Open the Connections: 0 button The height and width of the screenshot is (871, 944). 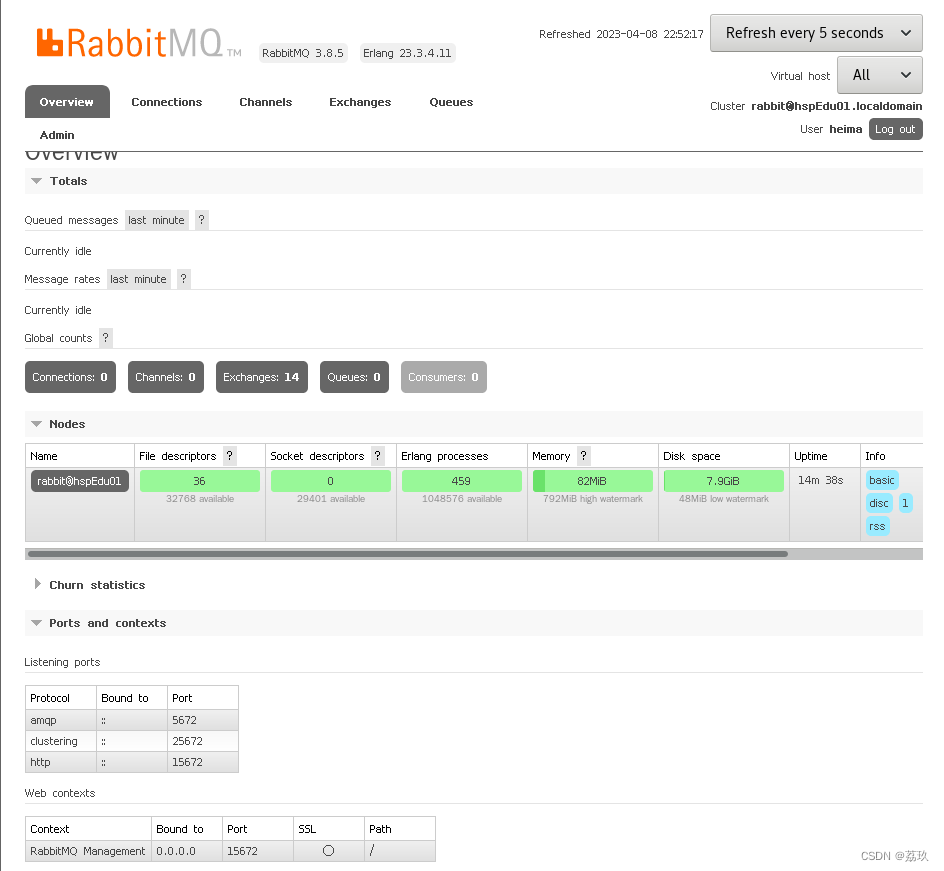[69, 376]
